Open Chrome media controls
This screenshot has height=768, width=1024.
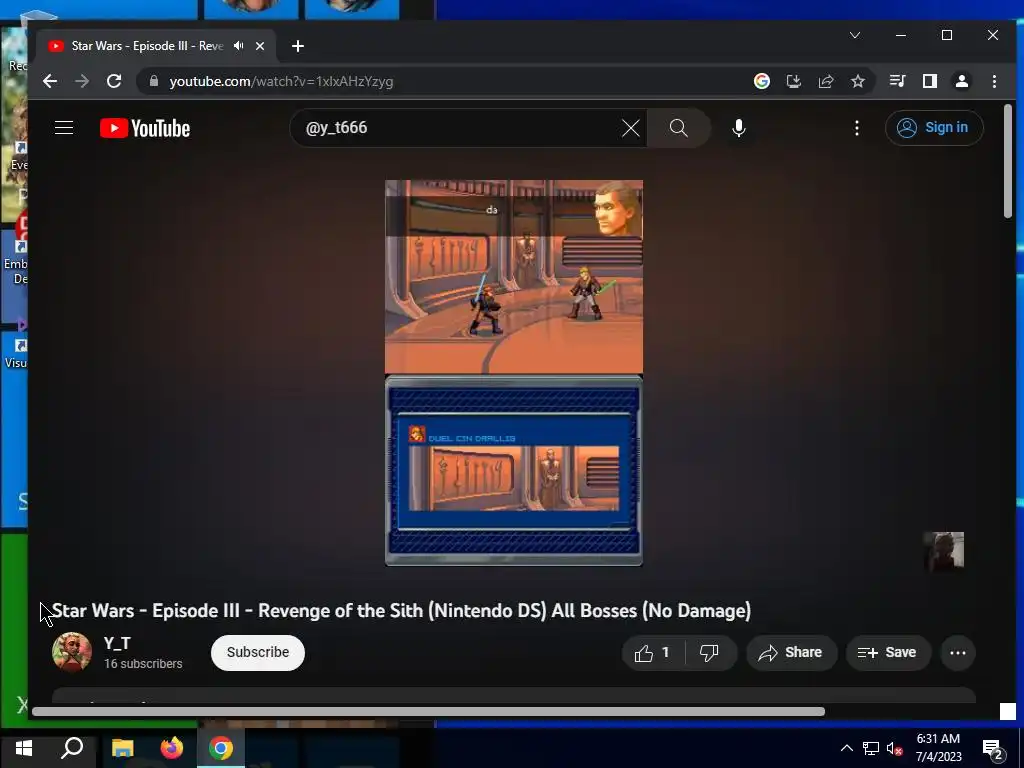click(897, 81)
